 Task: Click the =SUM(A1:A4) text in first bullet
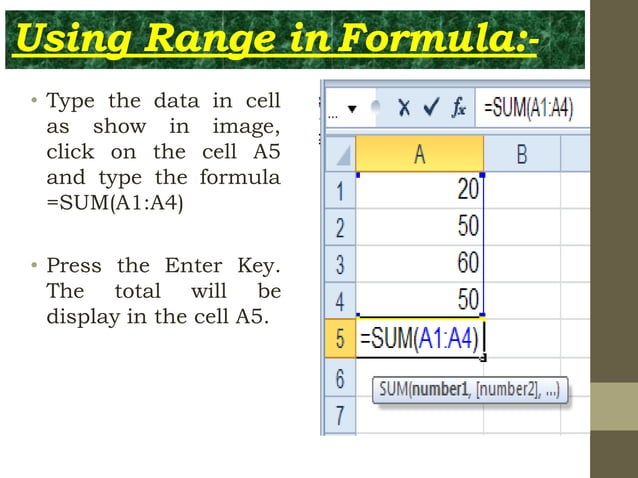click(115, 203)
